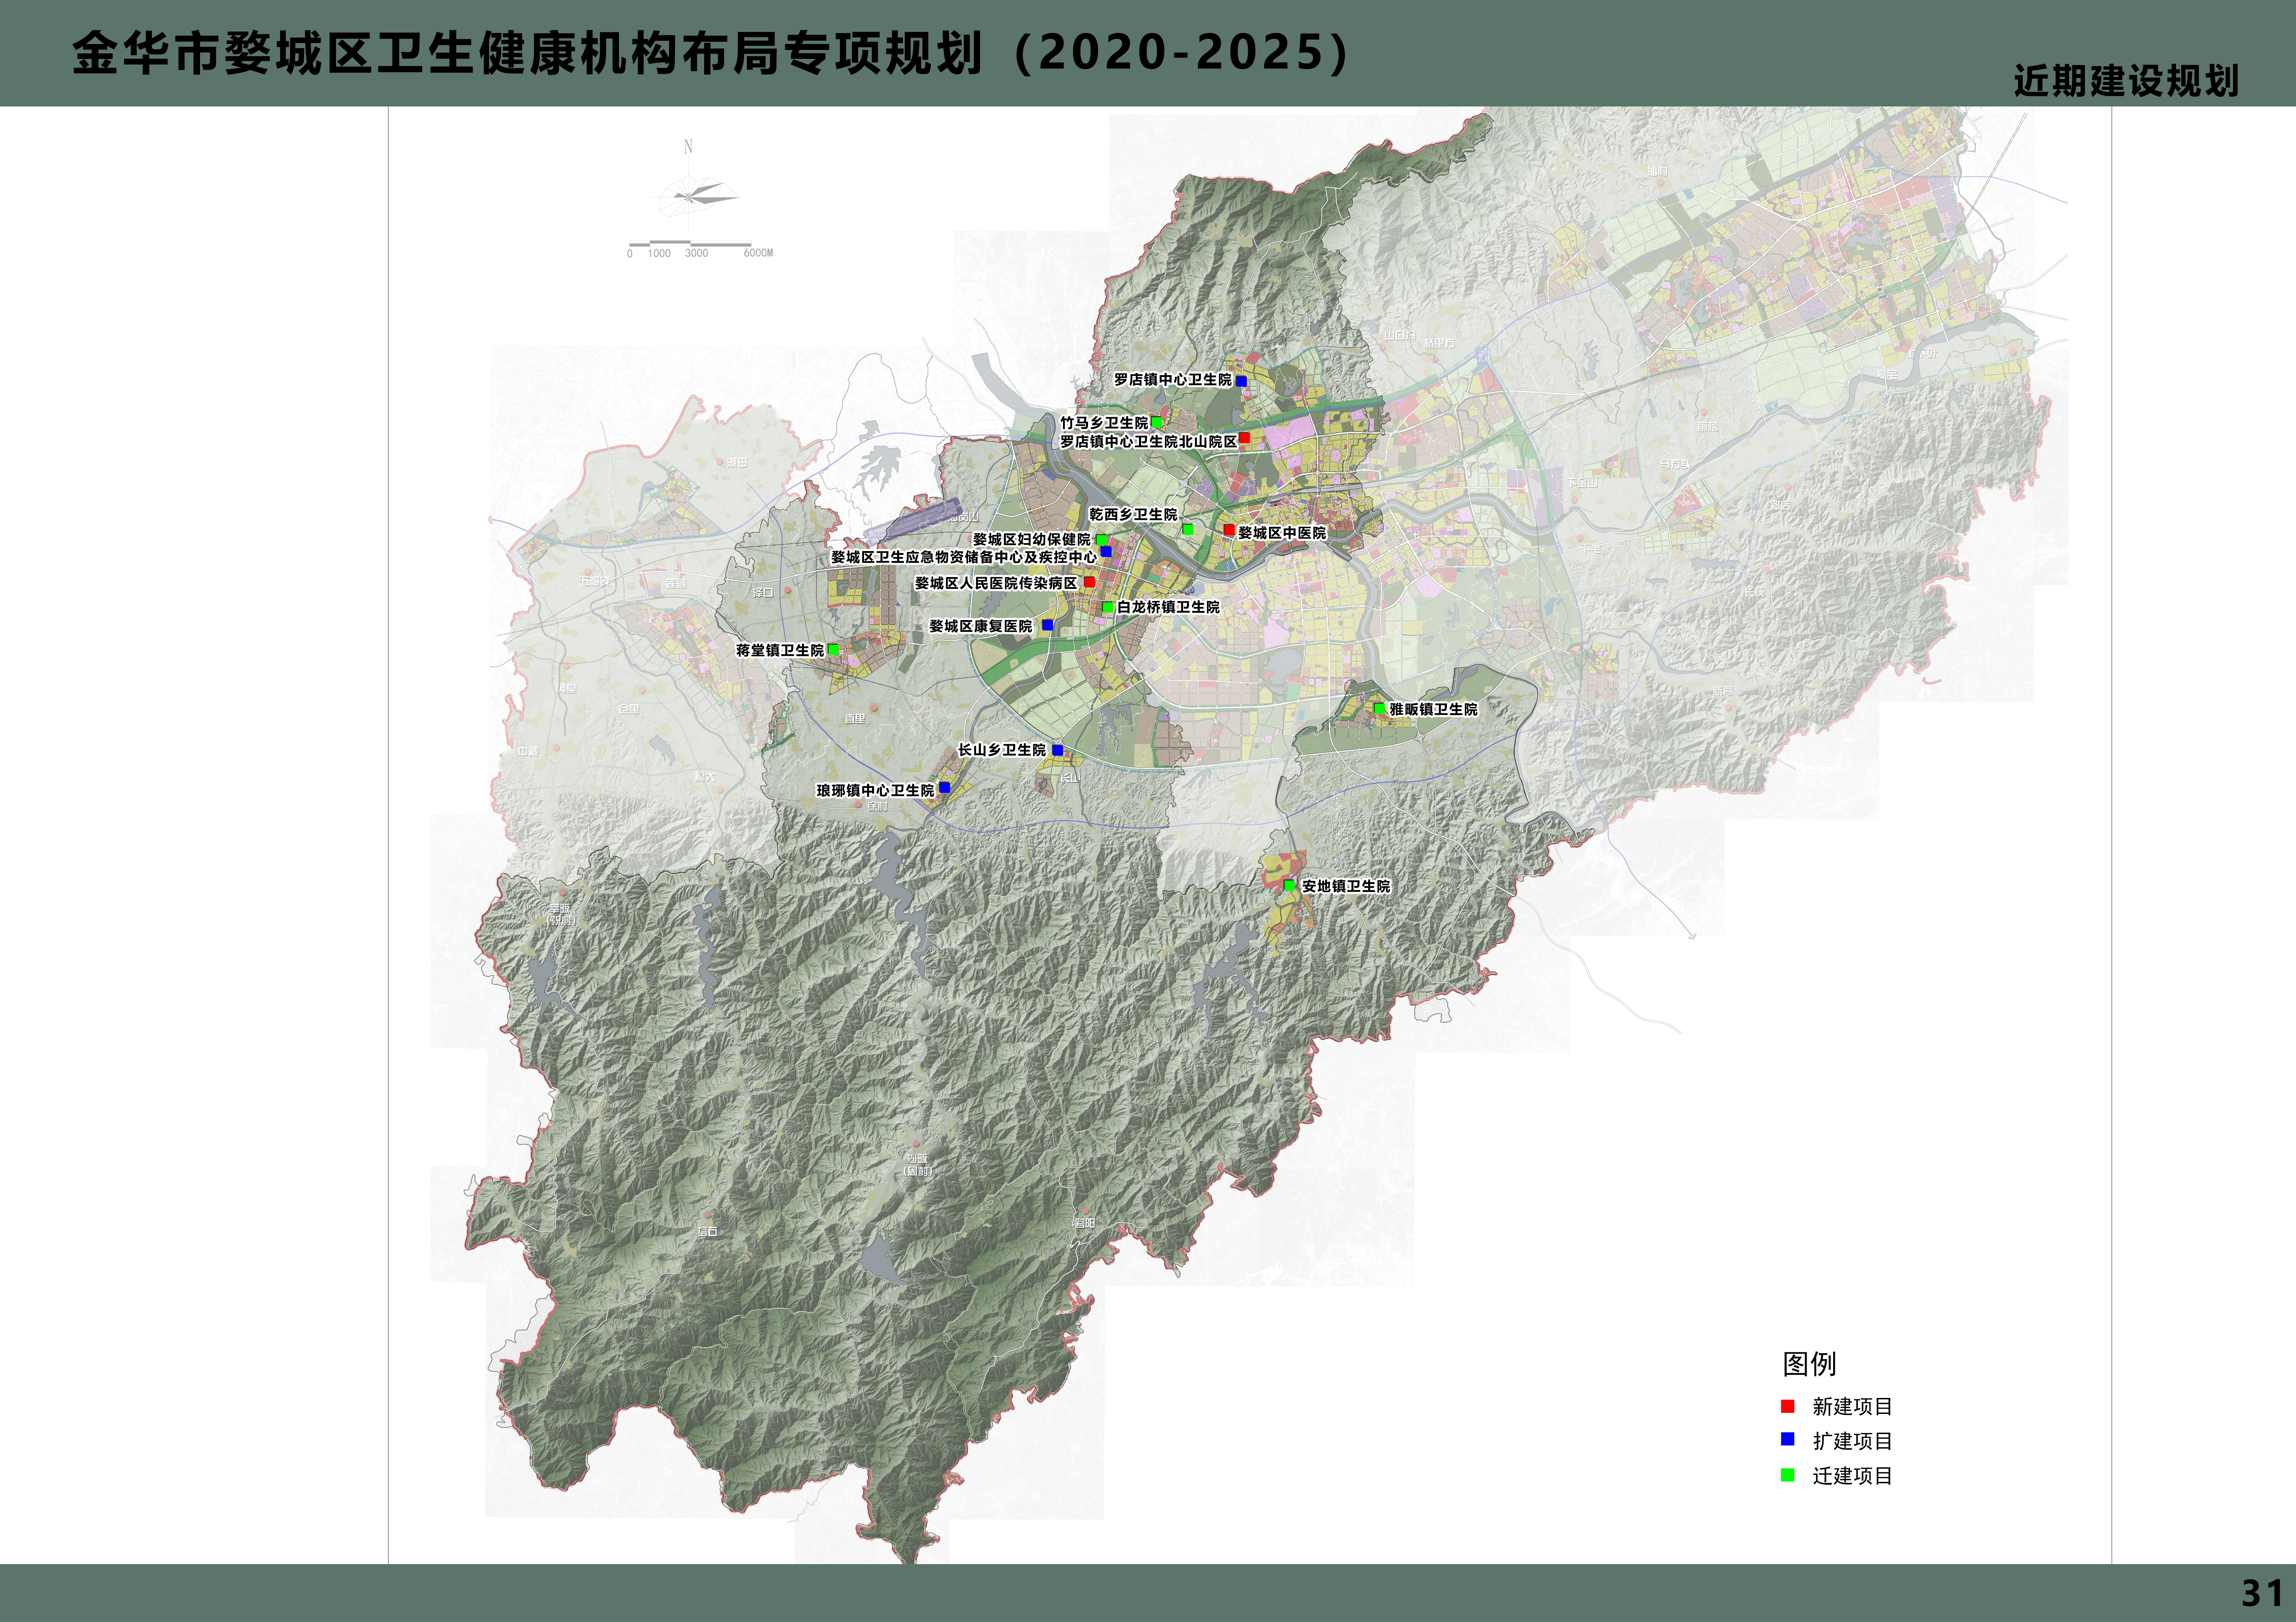Click the 婺城区卫生应急物资储备中心及疾控中心 label
The image size is (2296, 1622).
964,557
